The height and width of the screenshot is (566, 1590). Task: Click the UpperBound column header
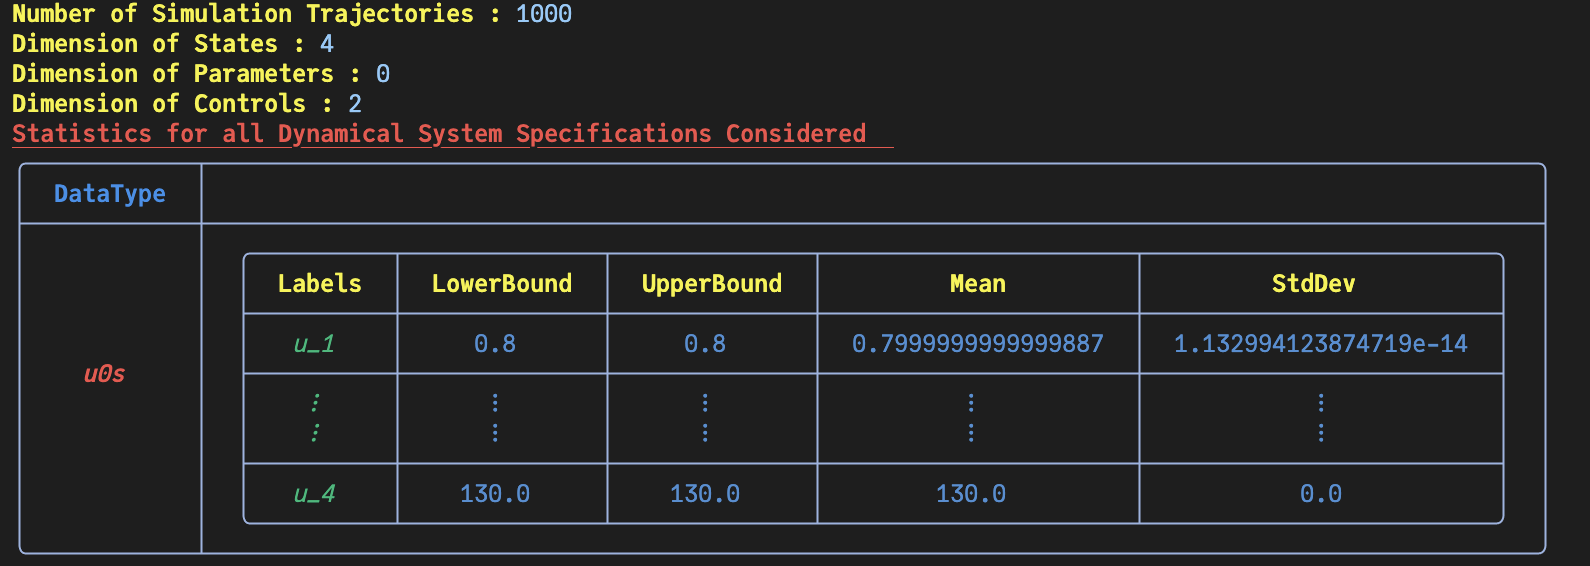pyautogui.click(x=712, y=284)
